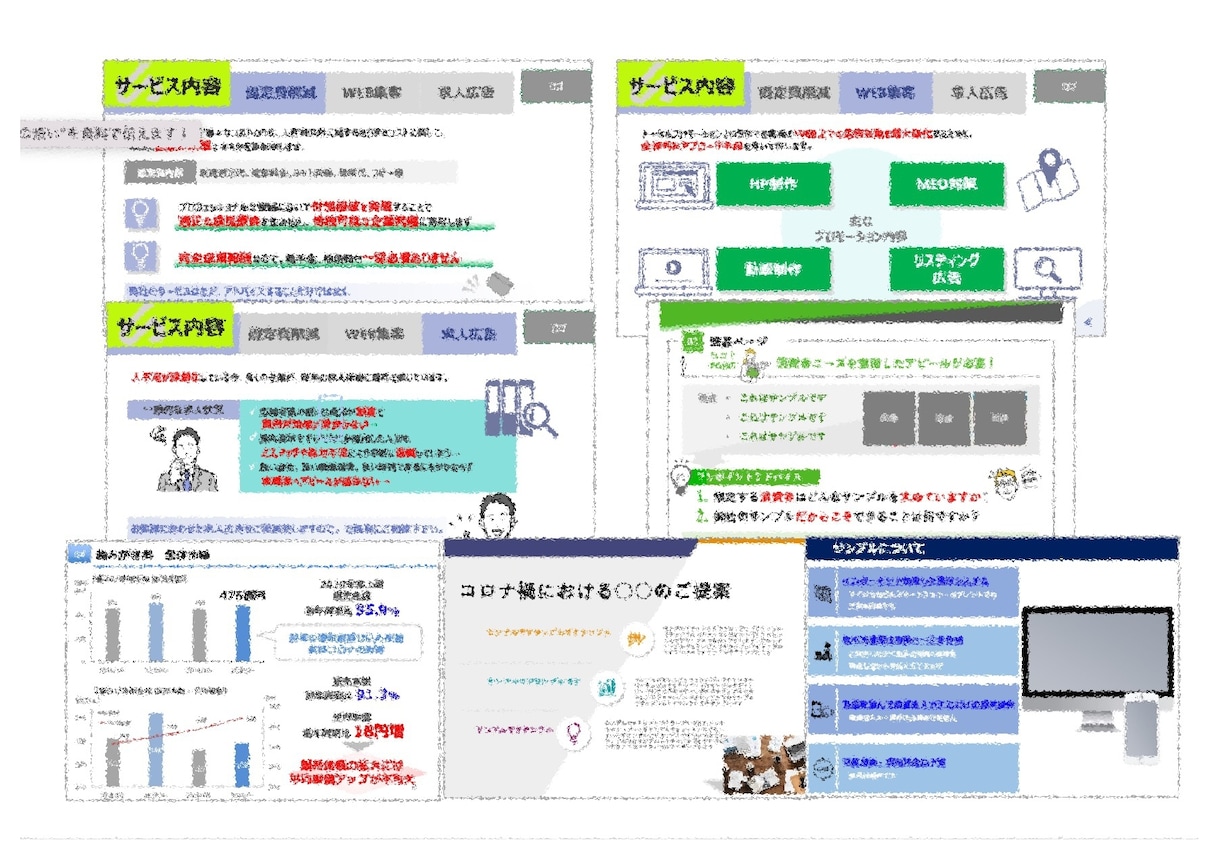Select 経費削減 tab on the lightbulb slide
This screenshot has height=863, width=1220.
pos(280,92)
